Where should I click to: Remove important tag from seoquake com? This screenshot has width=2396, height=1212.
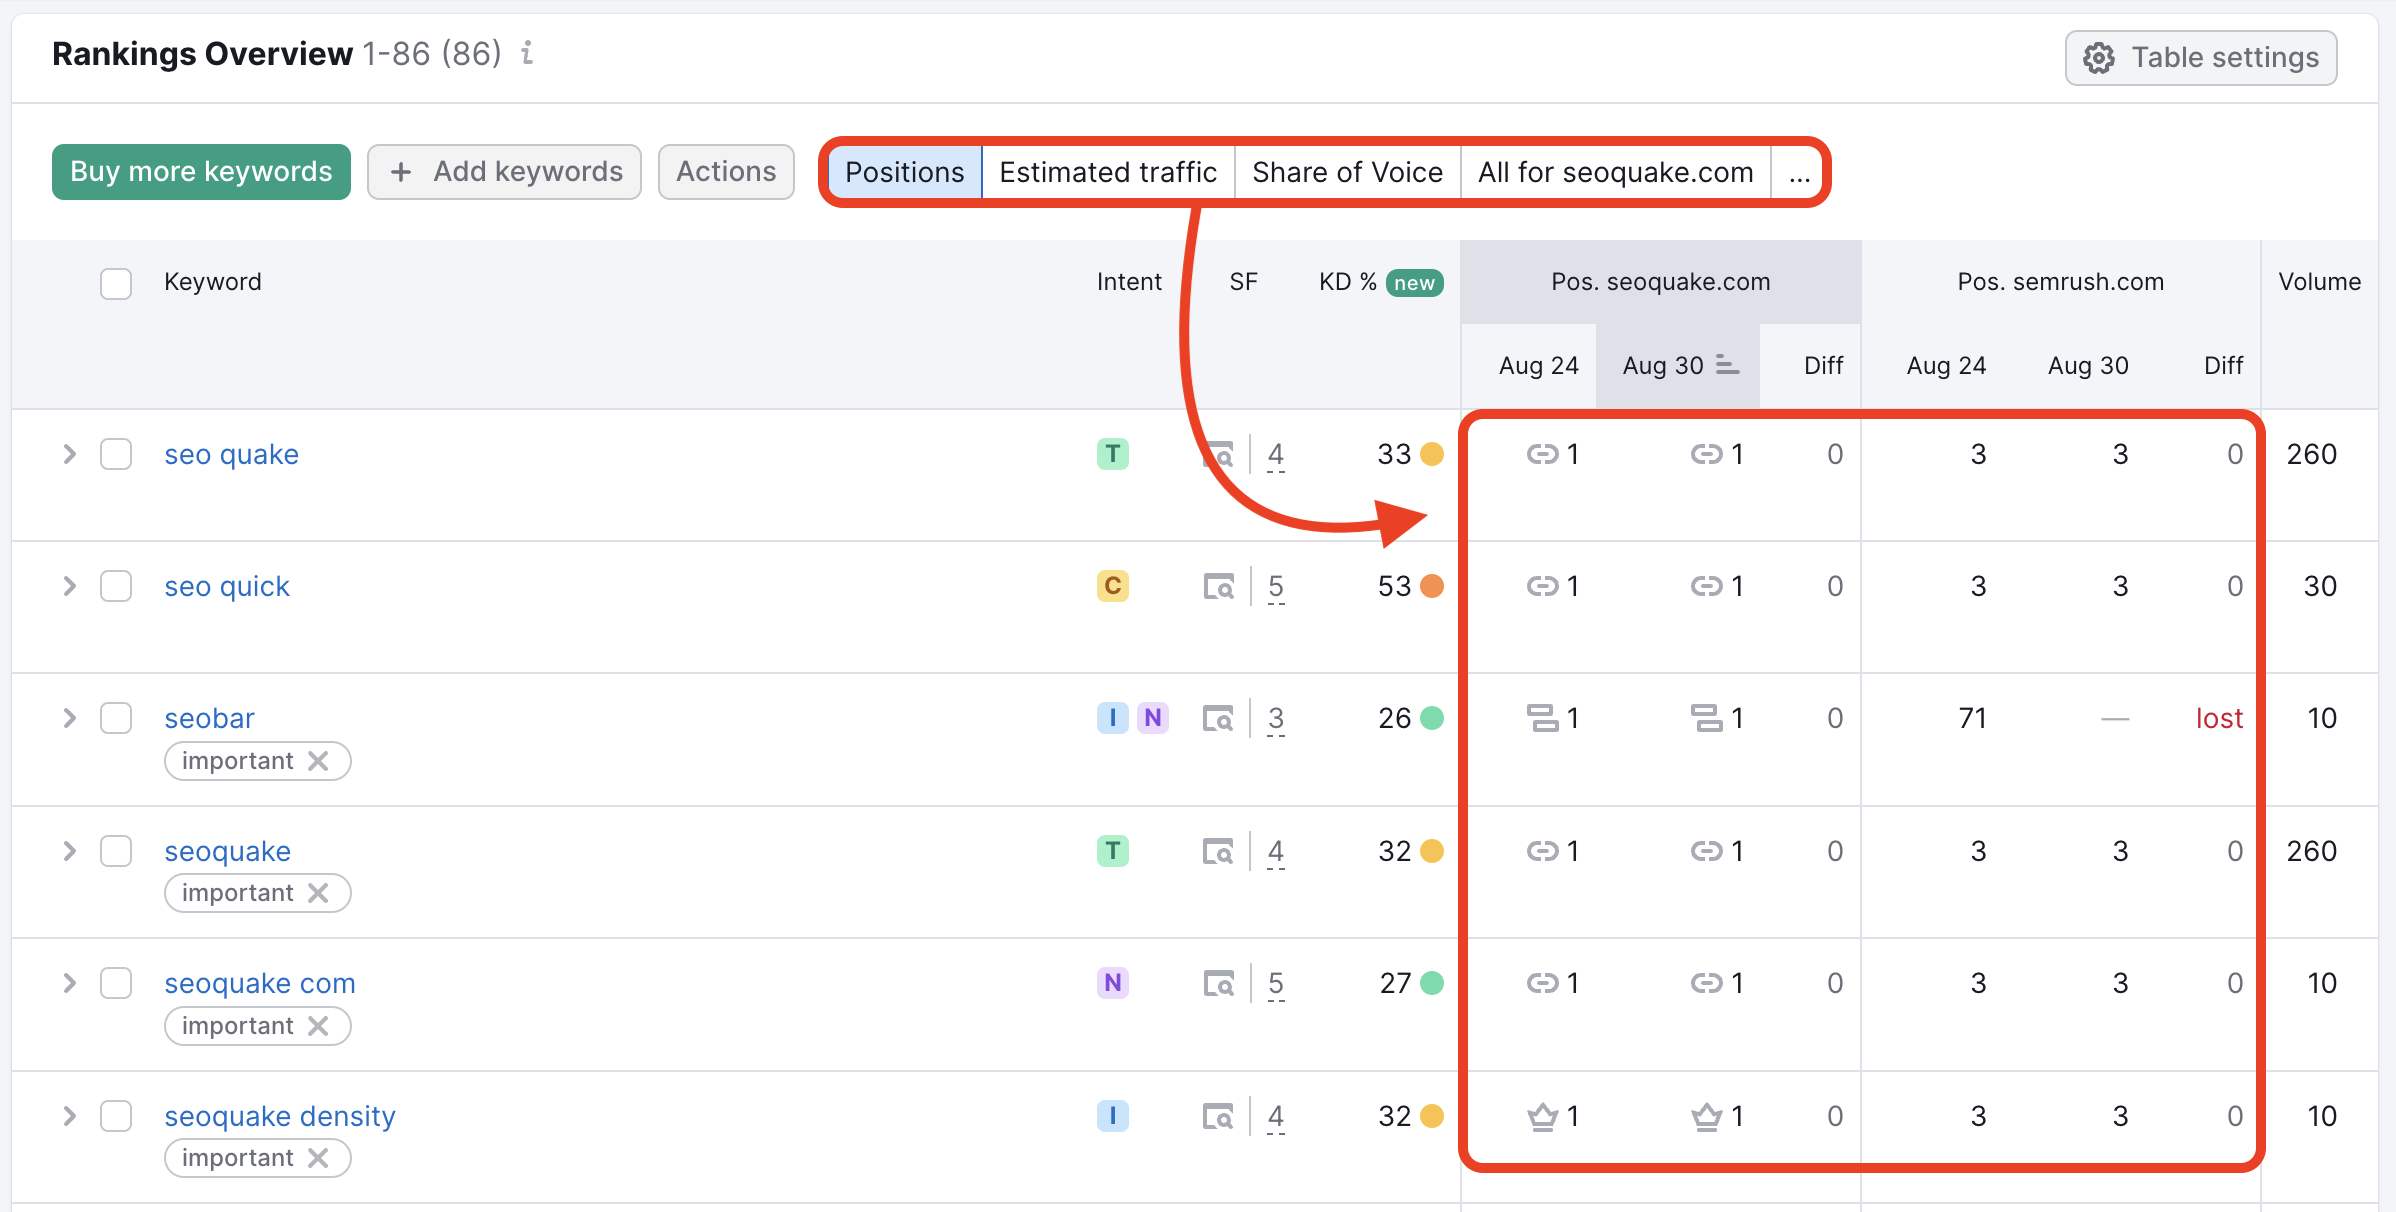[318, 1026]
